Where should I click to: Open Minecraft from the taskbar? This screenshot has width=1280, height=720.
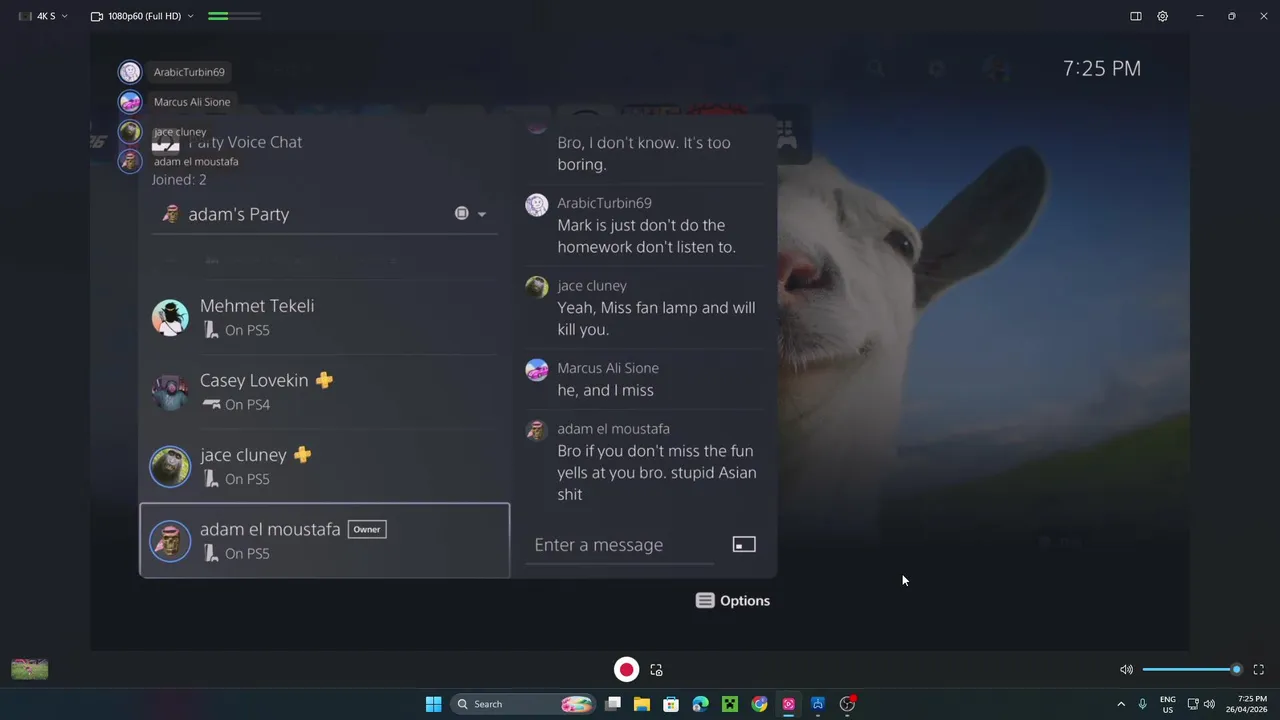(730, 704)
